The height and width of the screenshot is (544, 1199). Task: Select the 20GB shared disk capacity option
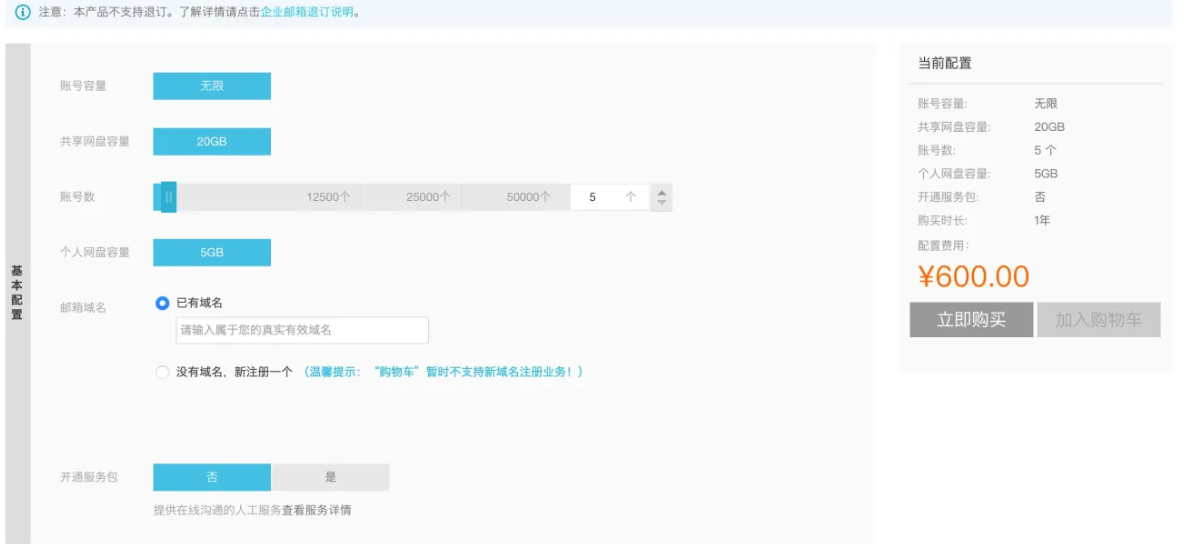[211, 141]
